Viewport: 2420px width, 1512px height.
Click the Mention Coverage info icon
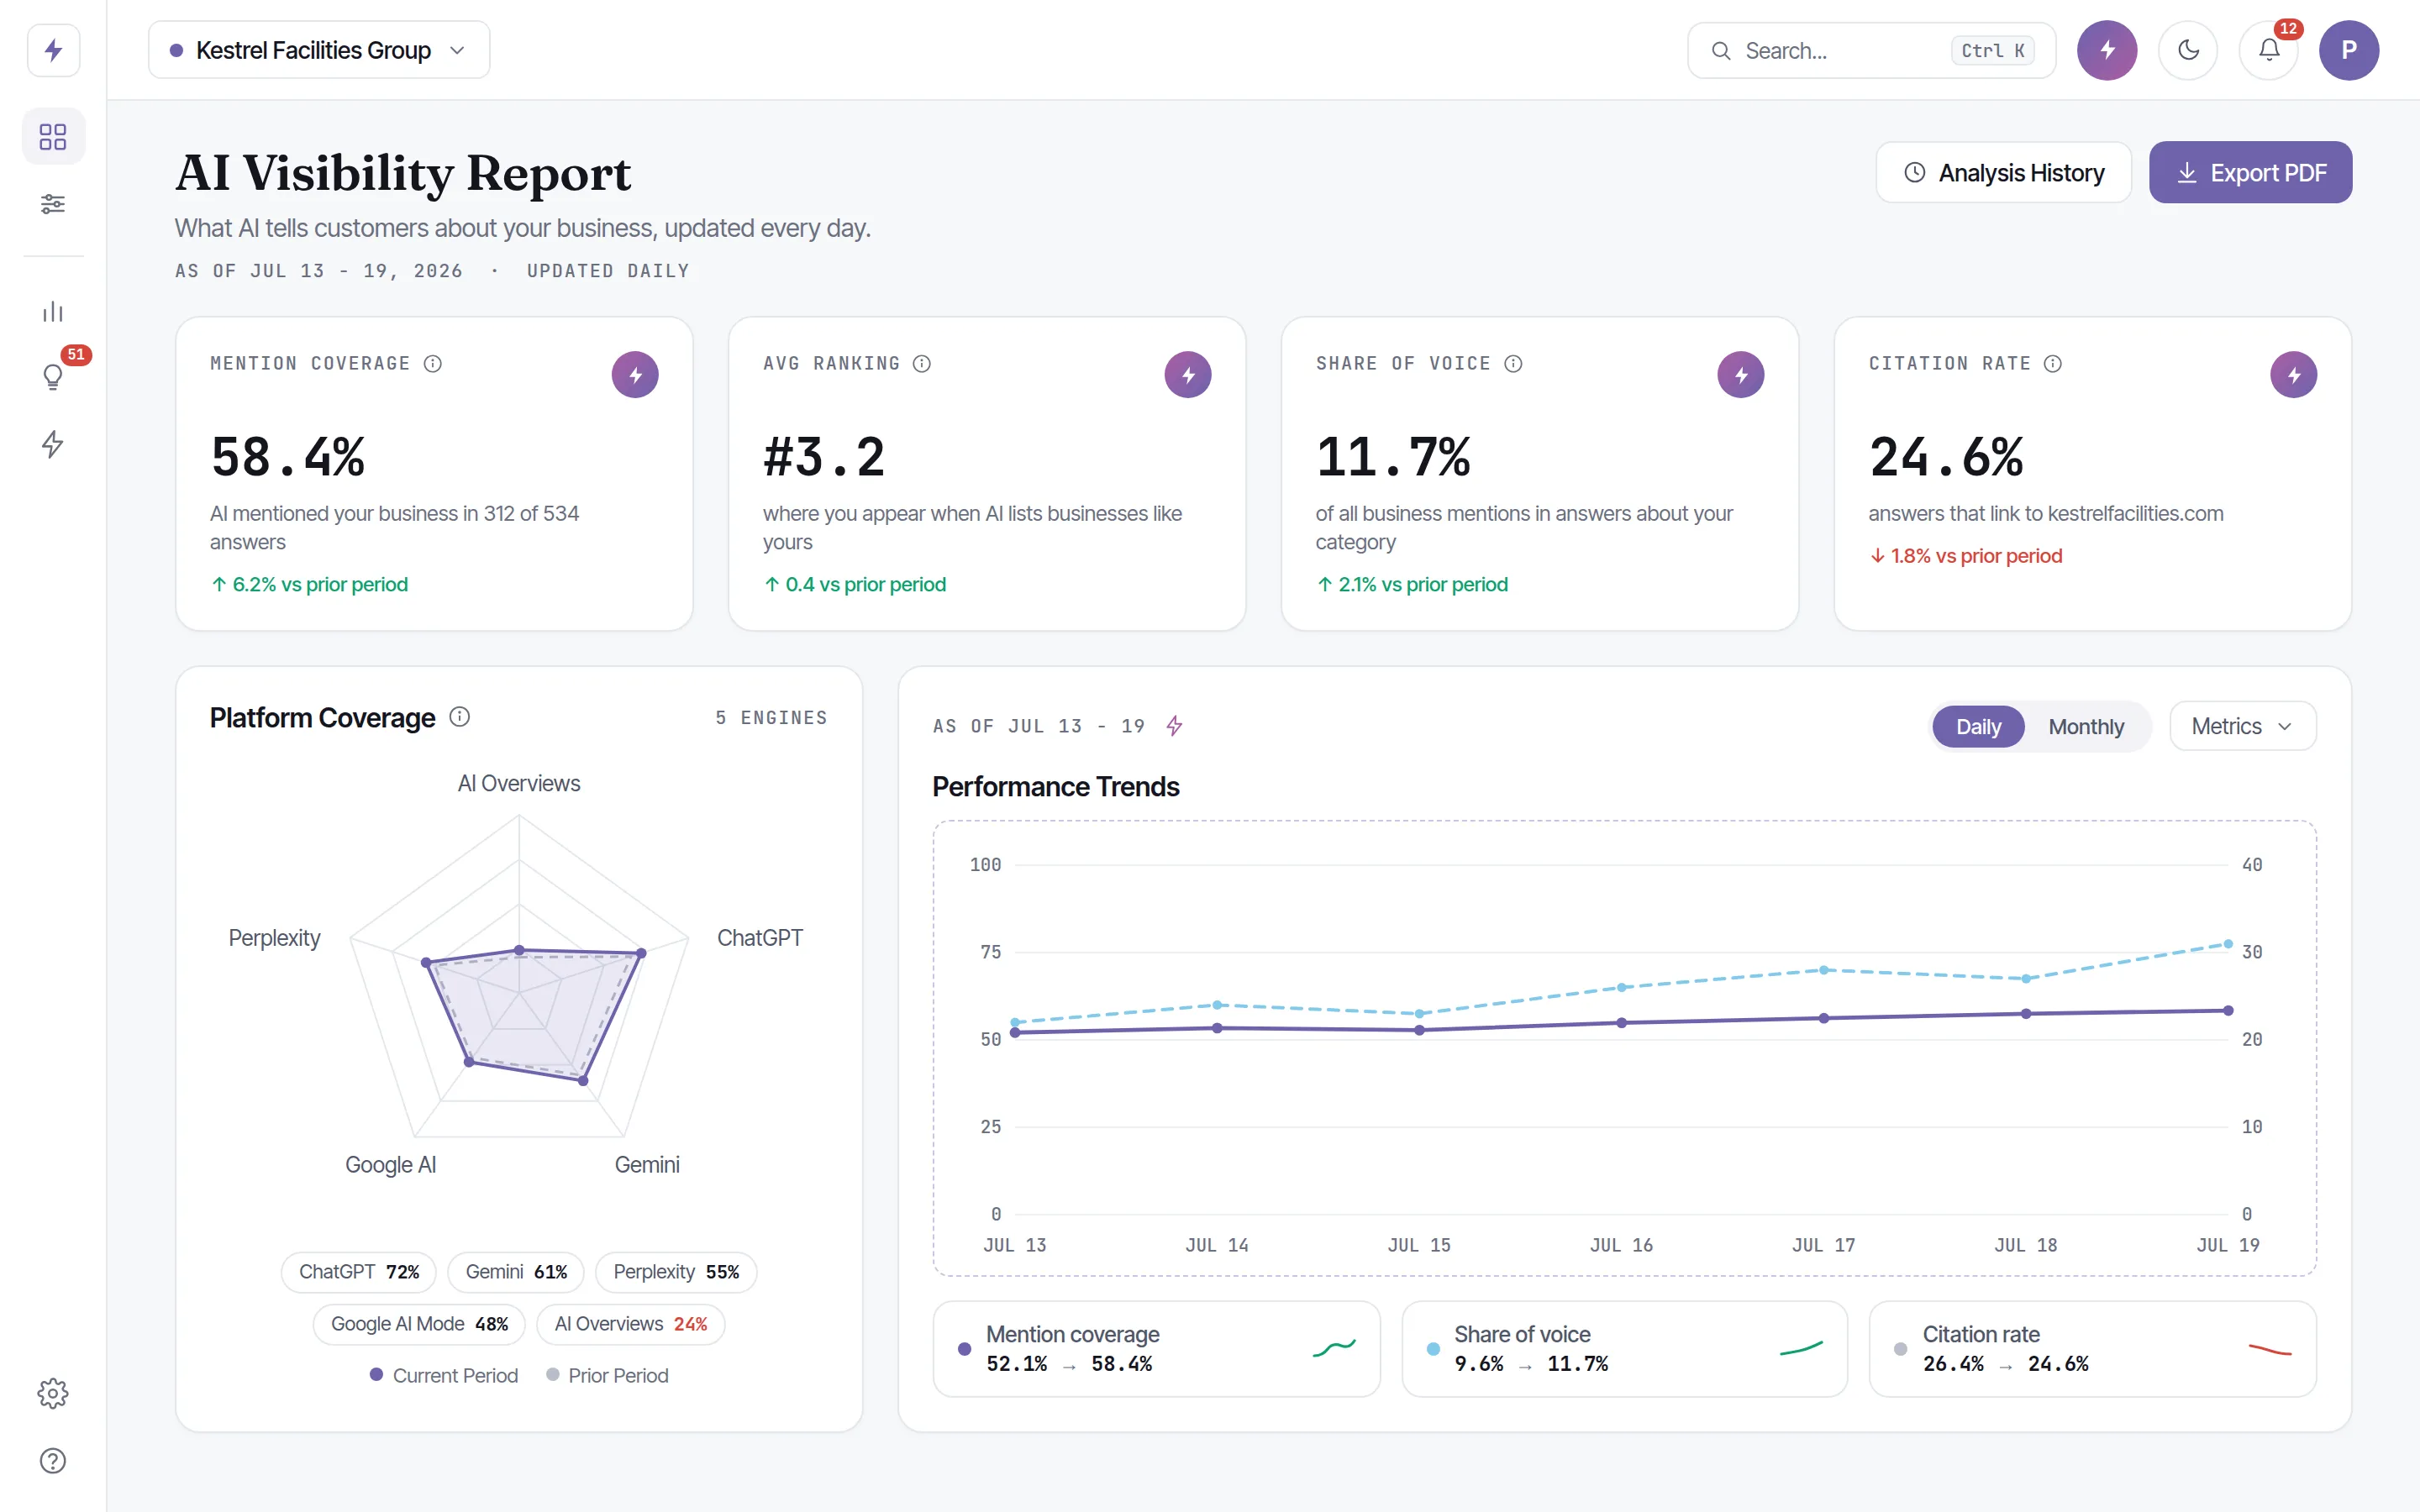433,364
